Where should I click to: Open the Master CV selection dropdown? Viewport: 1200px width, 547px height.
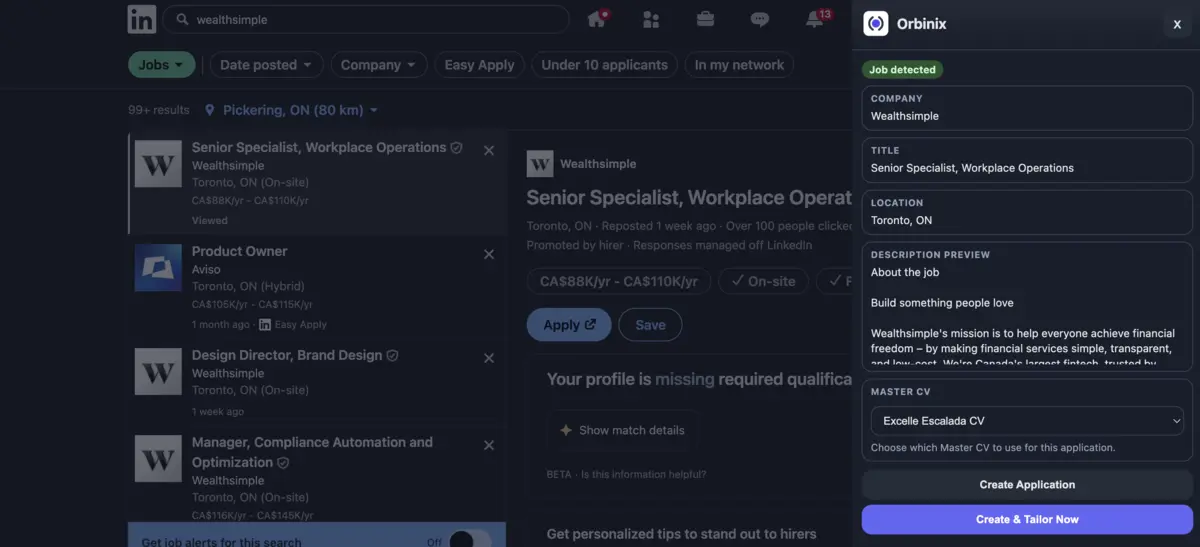pos(1026,421)
